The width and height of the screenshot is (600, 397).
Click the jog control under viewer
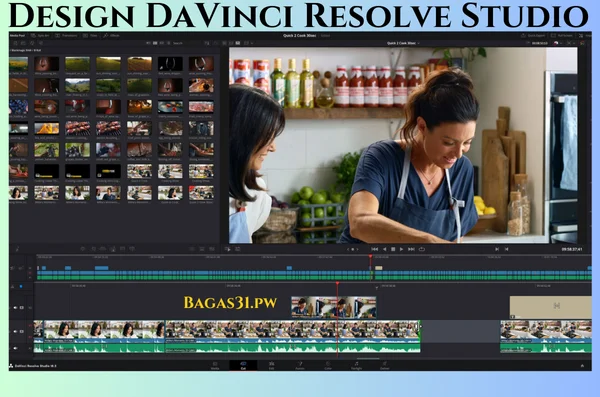point(353,249)
